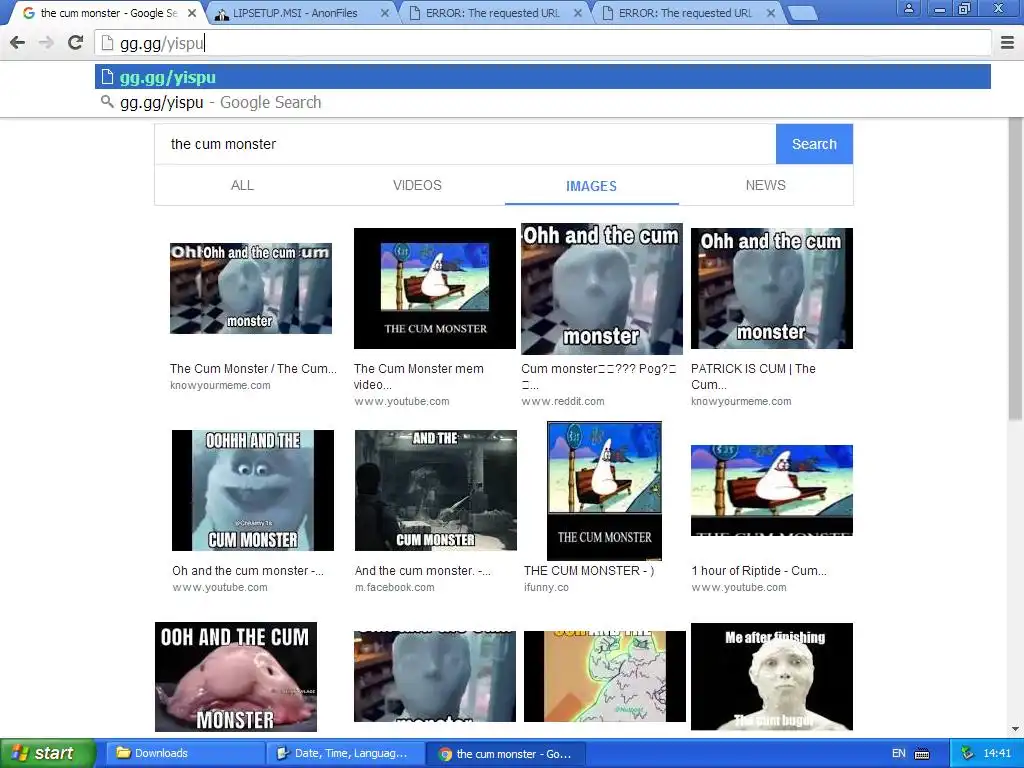Viewport: 1024px width, 768px height.
Task: Click the m.facebook.com source text
Action: click(x=394, y=588)
